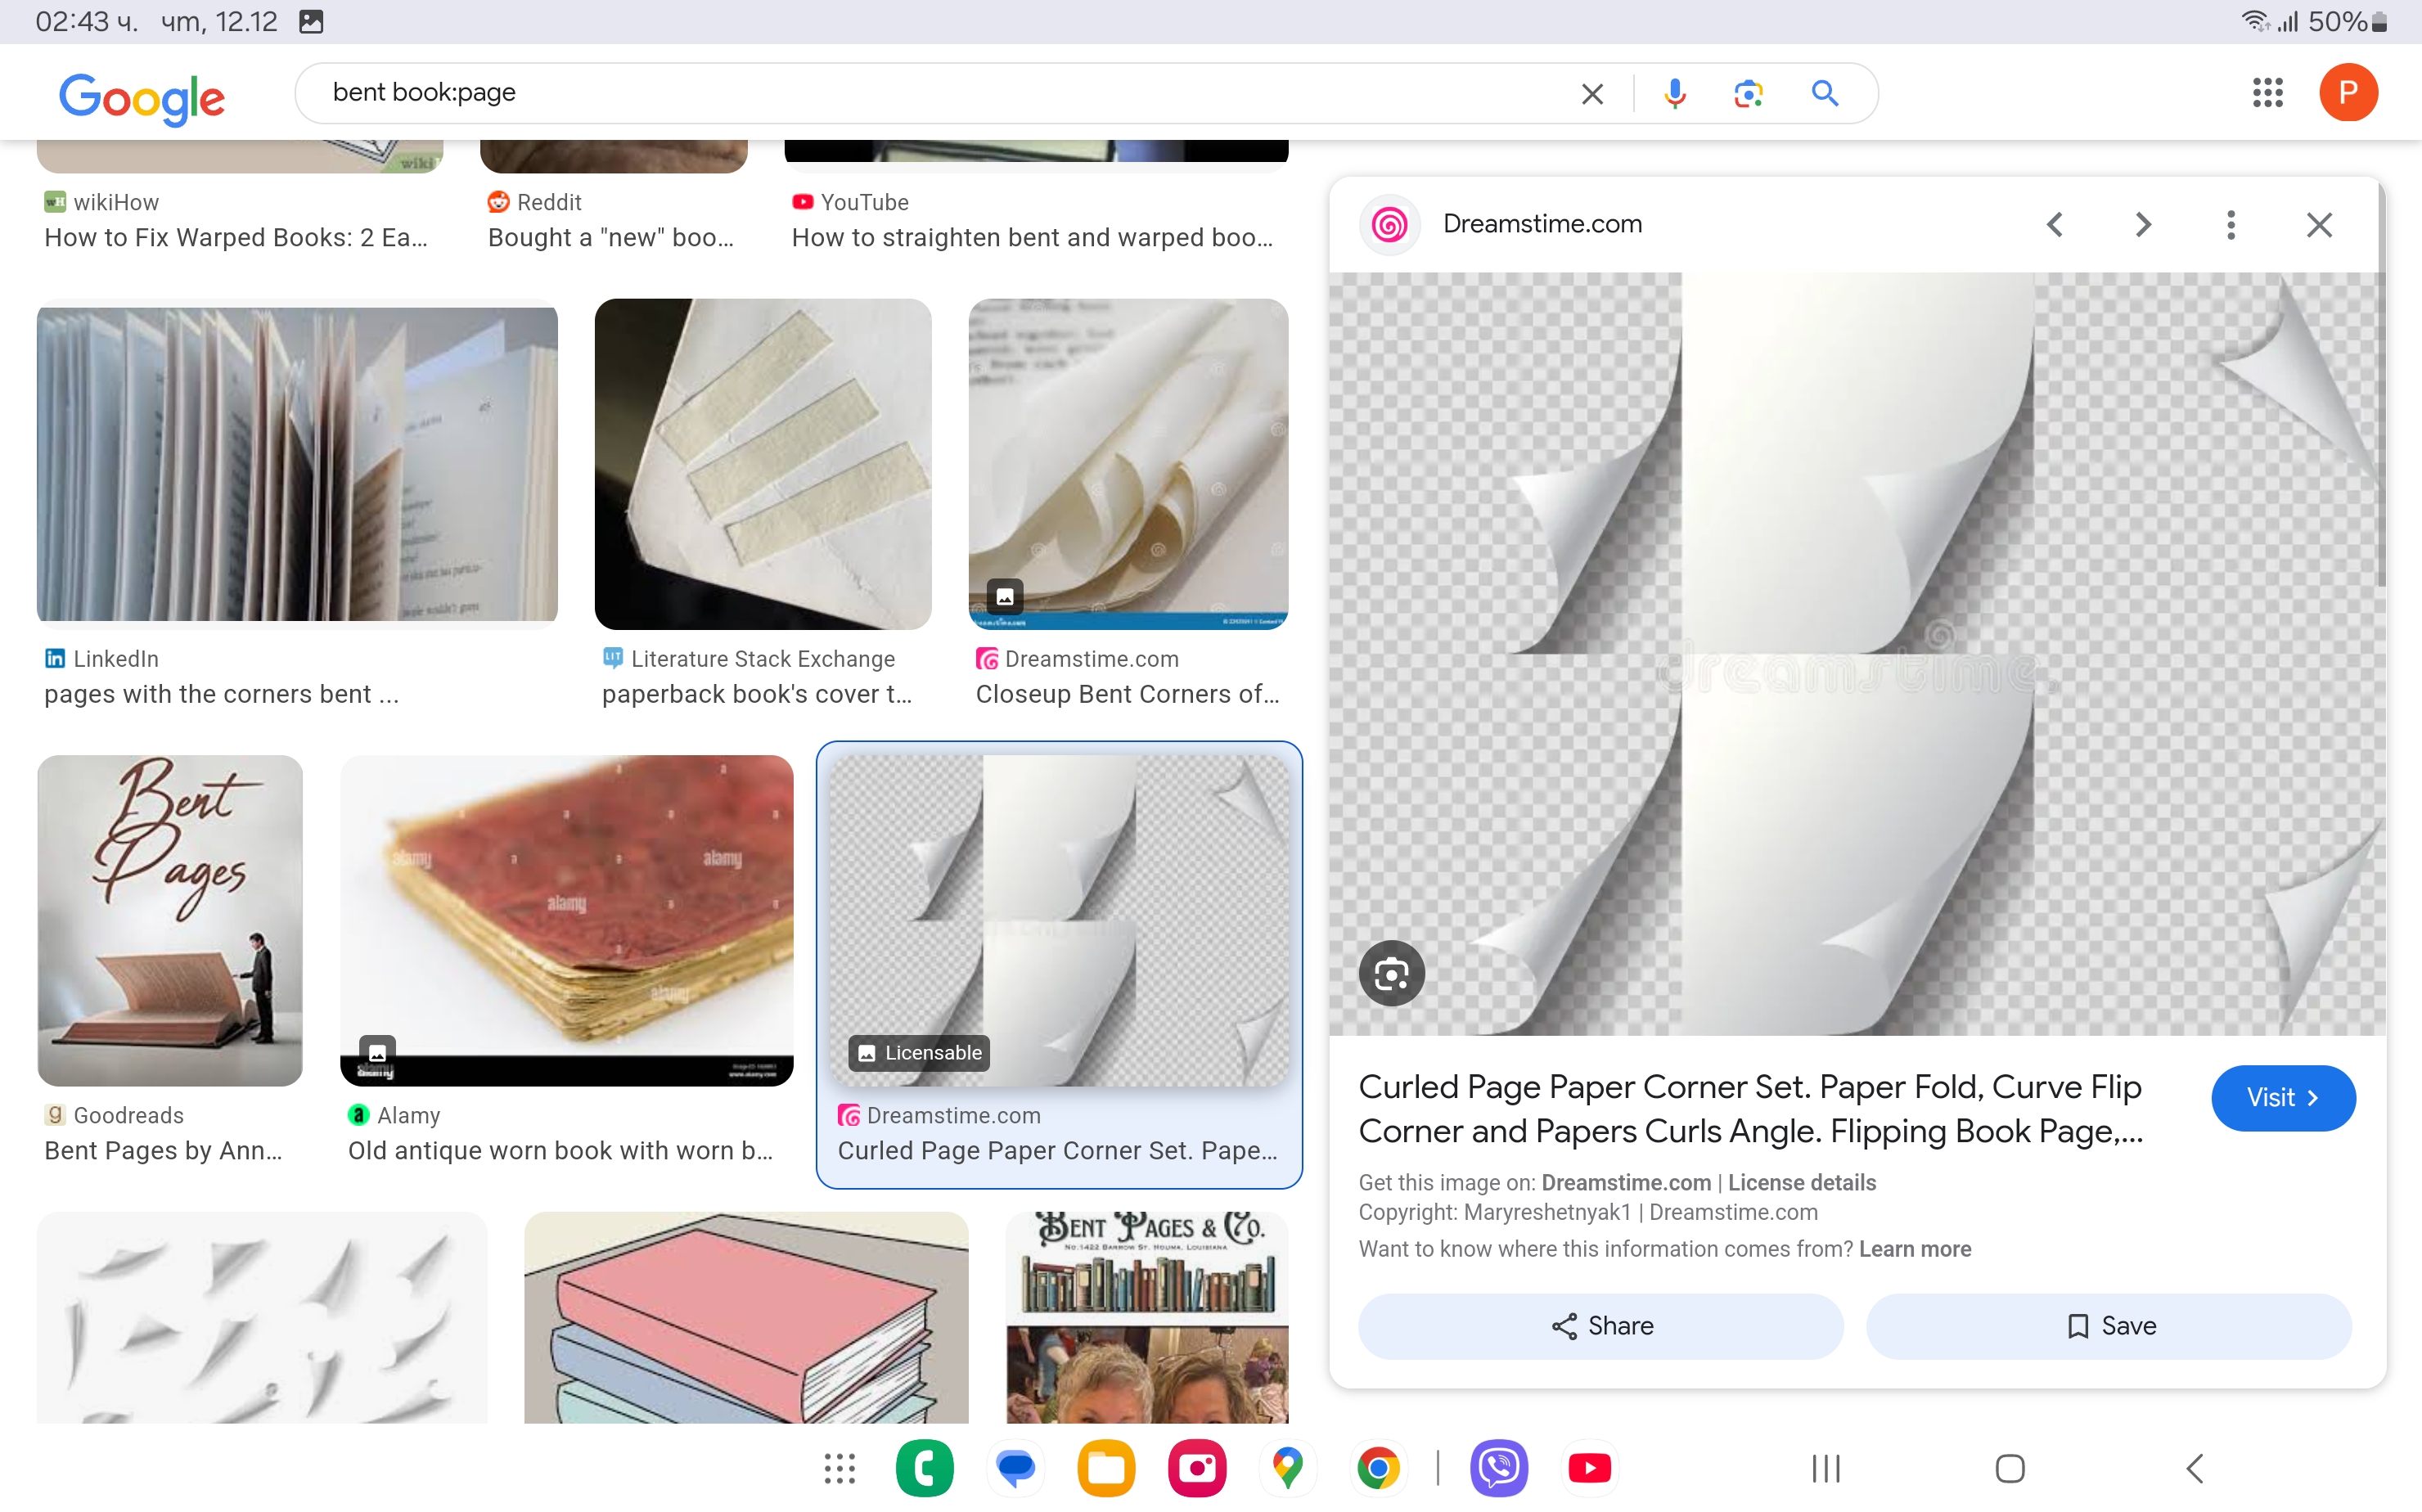The image size is (2422, 1512).
Task: Select the Licensable curled page thumbnail
Action: (1059, 920)
